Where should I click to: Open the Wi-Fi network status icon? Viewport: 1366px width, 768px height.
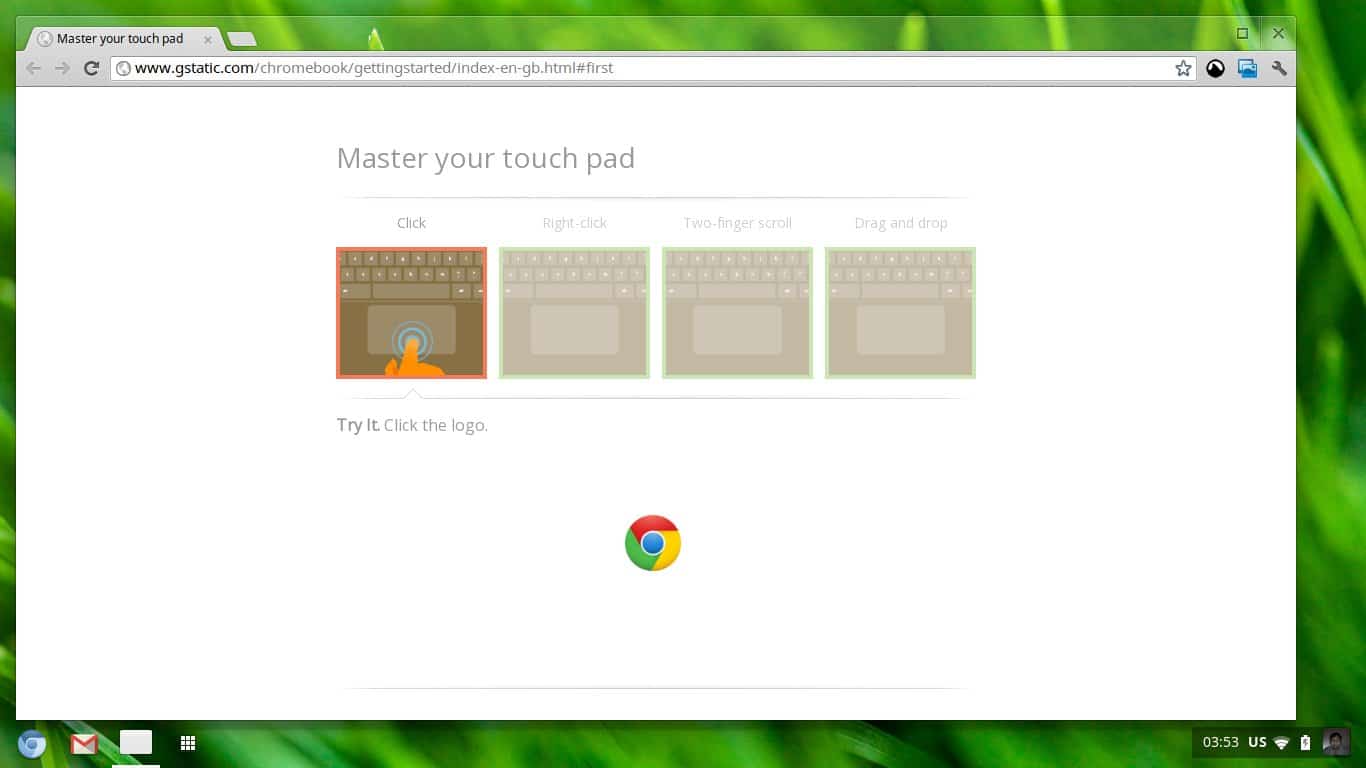(1282, 743)
